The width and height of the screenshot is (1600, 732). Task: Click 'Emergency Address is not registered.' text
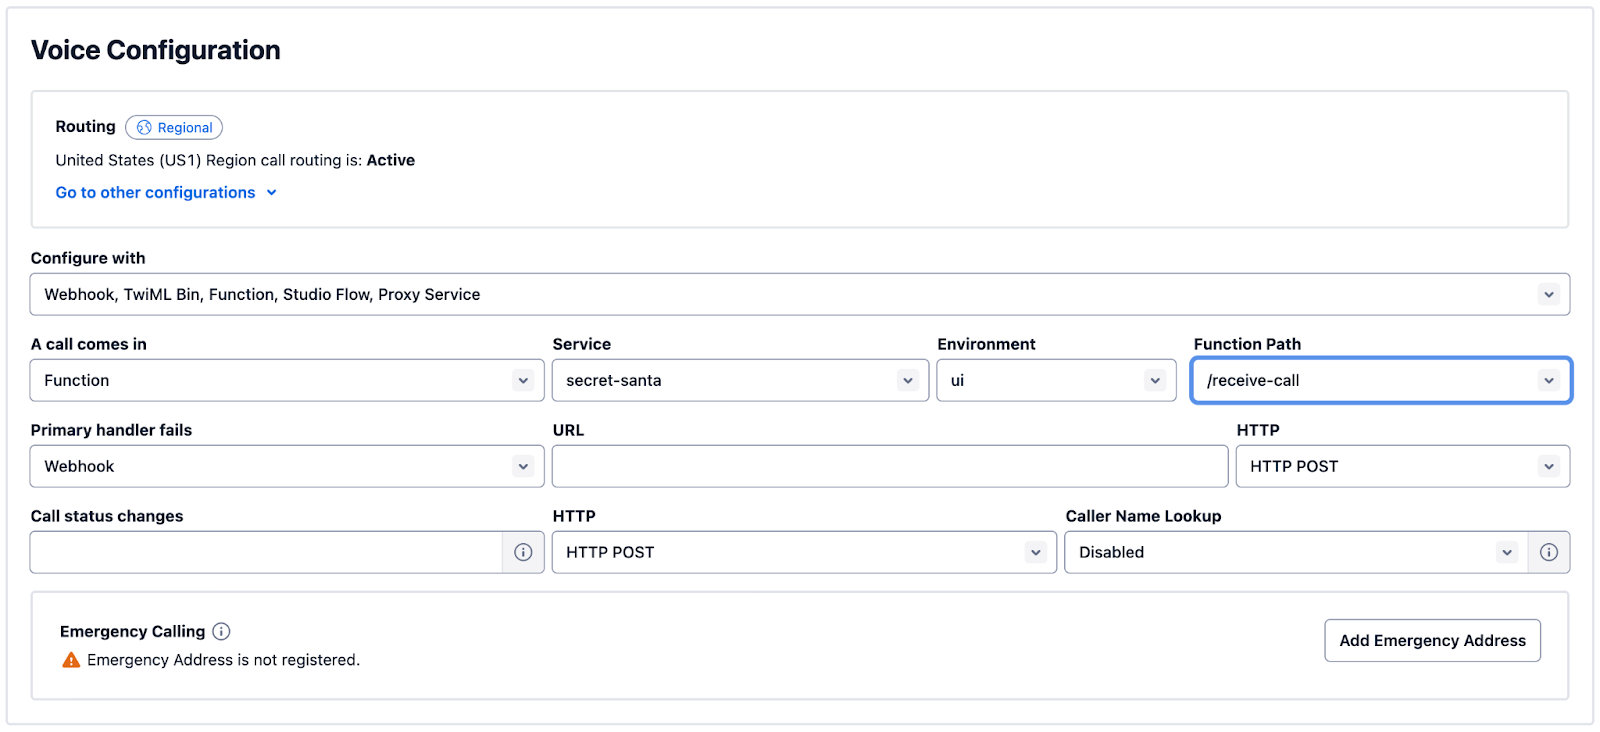(x=223, y=660)
